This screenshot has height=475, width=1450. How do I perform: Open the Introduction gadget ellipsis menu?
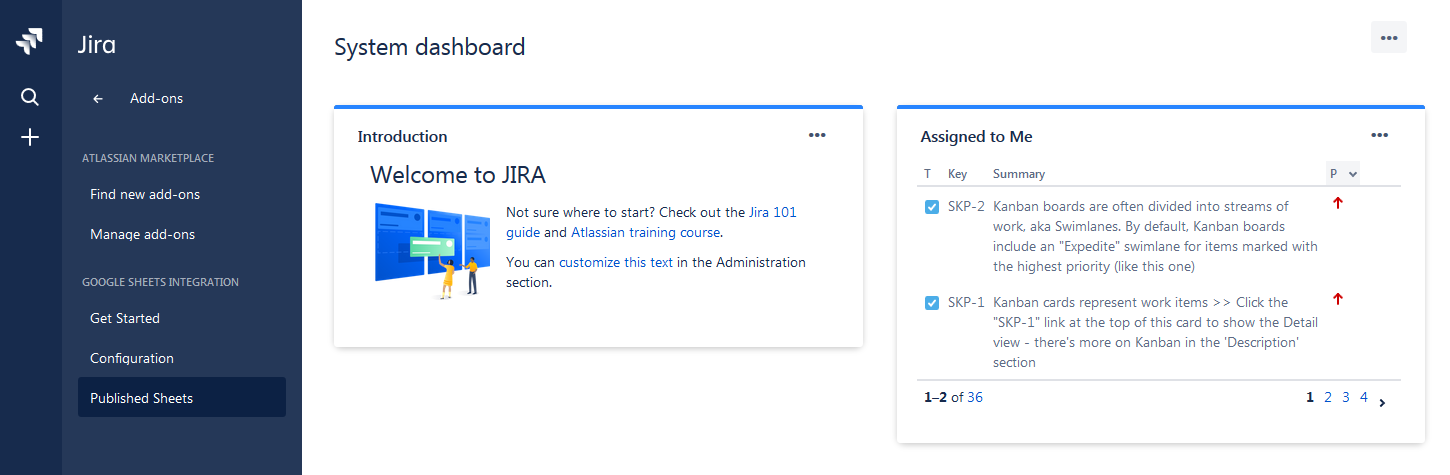pos(817,135)
